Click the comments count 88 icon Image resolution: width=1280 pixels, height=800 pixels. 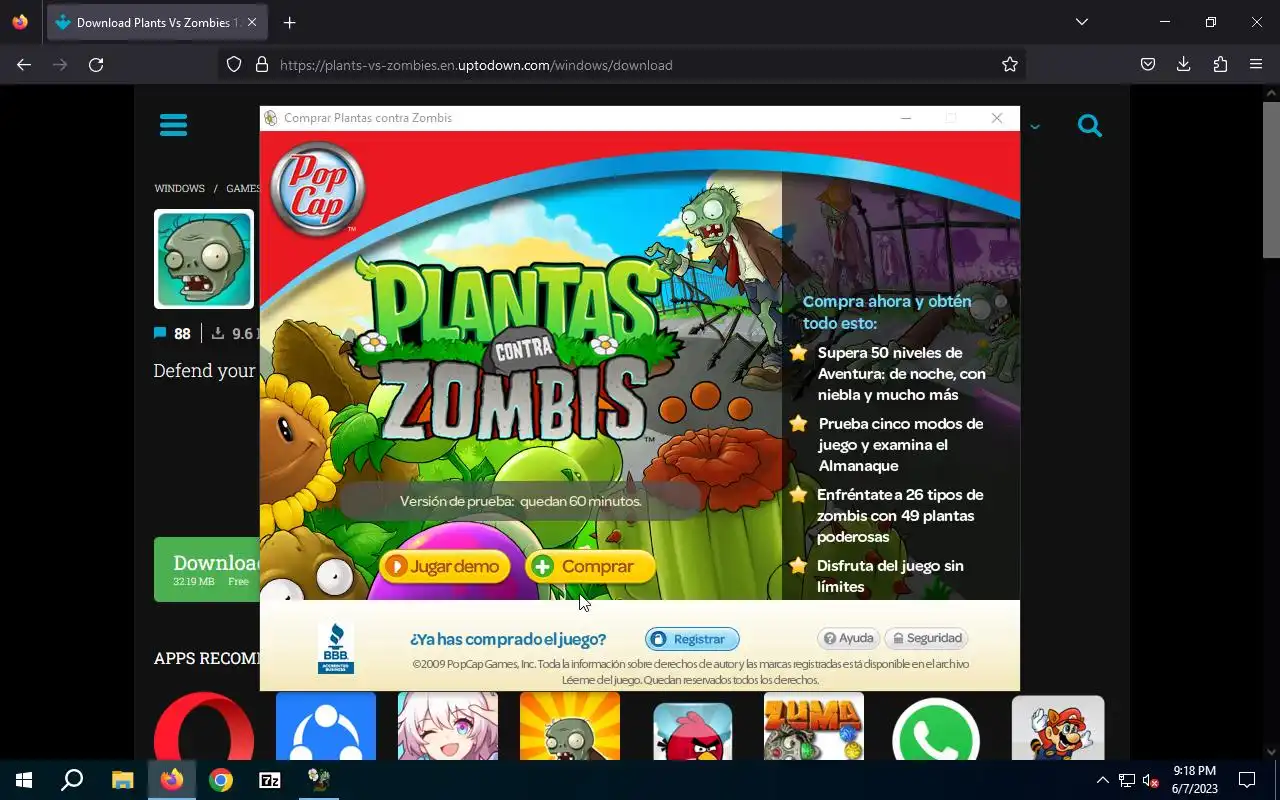160,334
